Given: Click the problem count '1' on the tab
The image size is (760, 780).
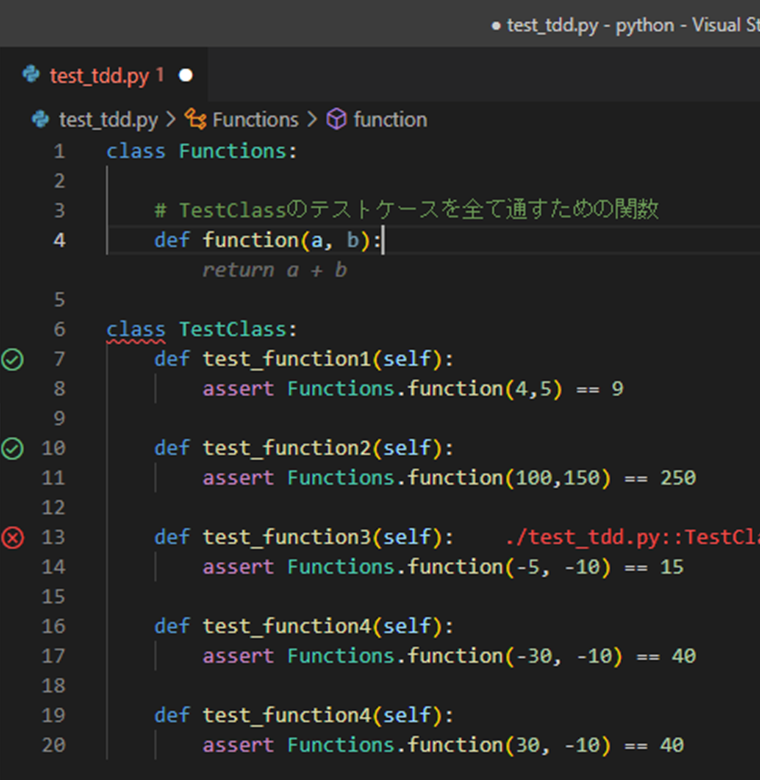Looking at the screenshot, I should 160,75.
